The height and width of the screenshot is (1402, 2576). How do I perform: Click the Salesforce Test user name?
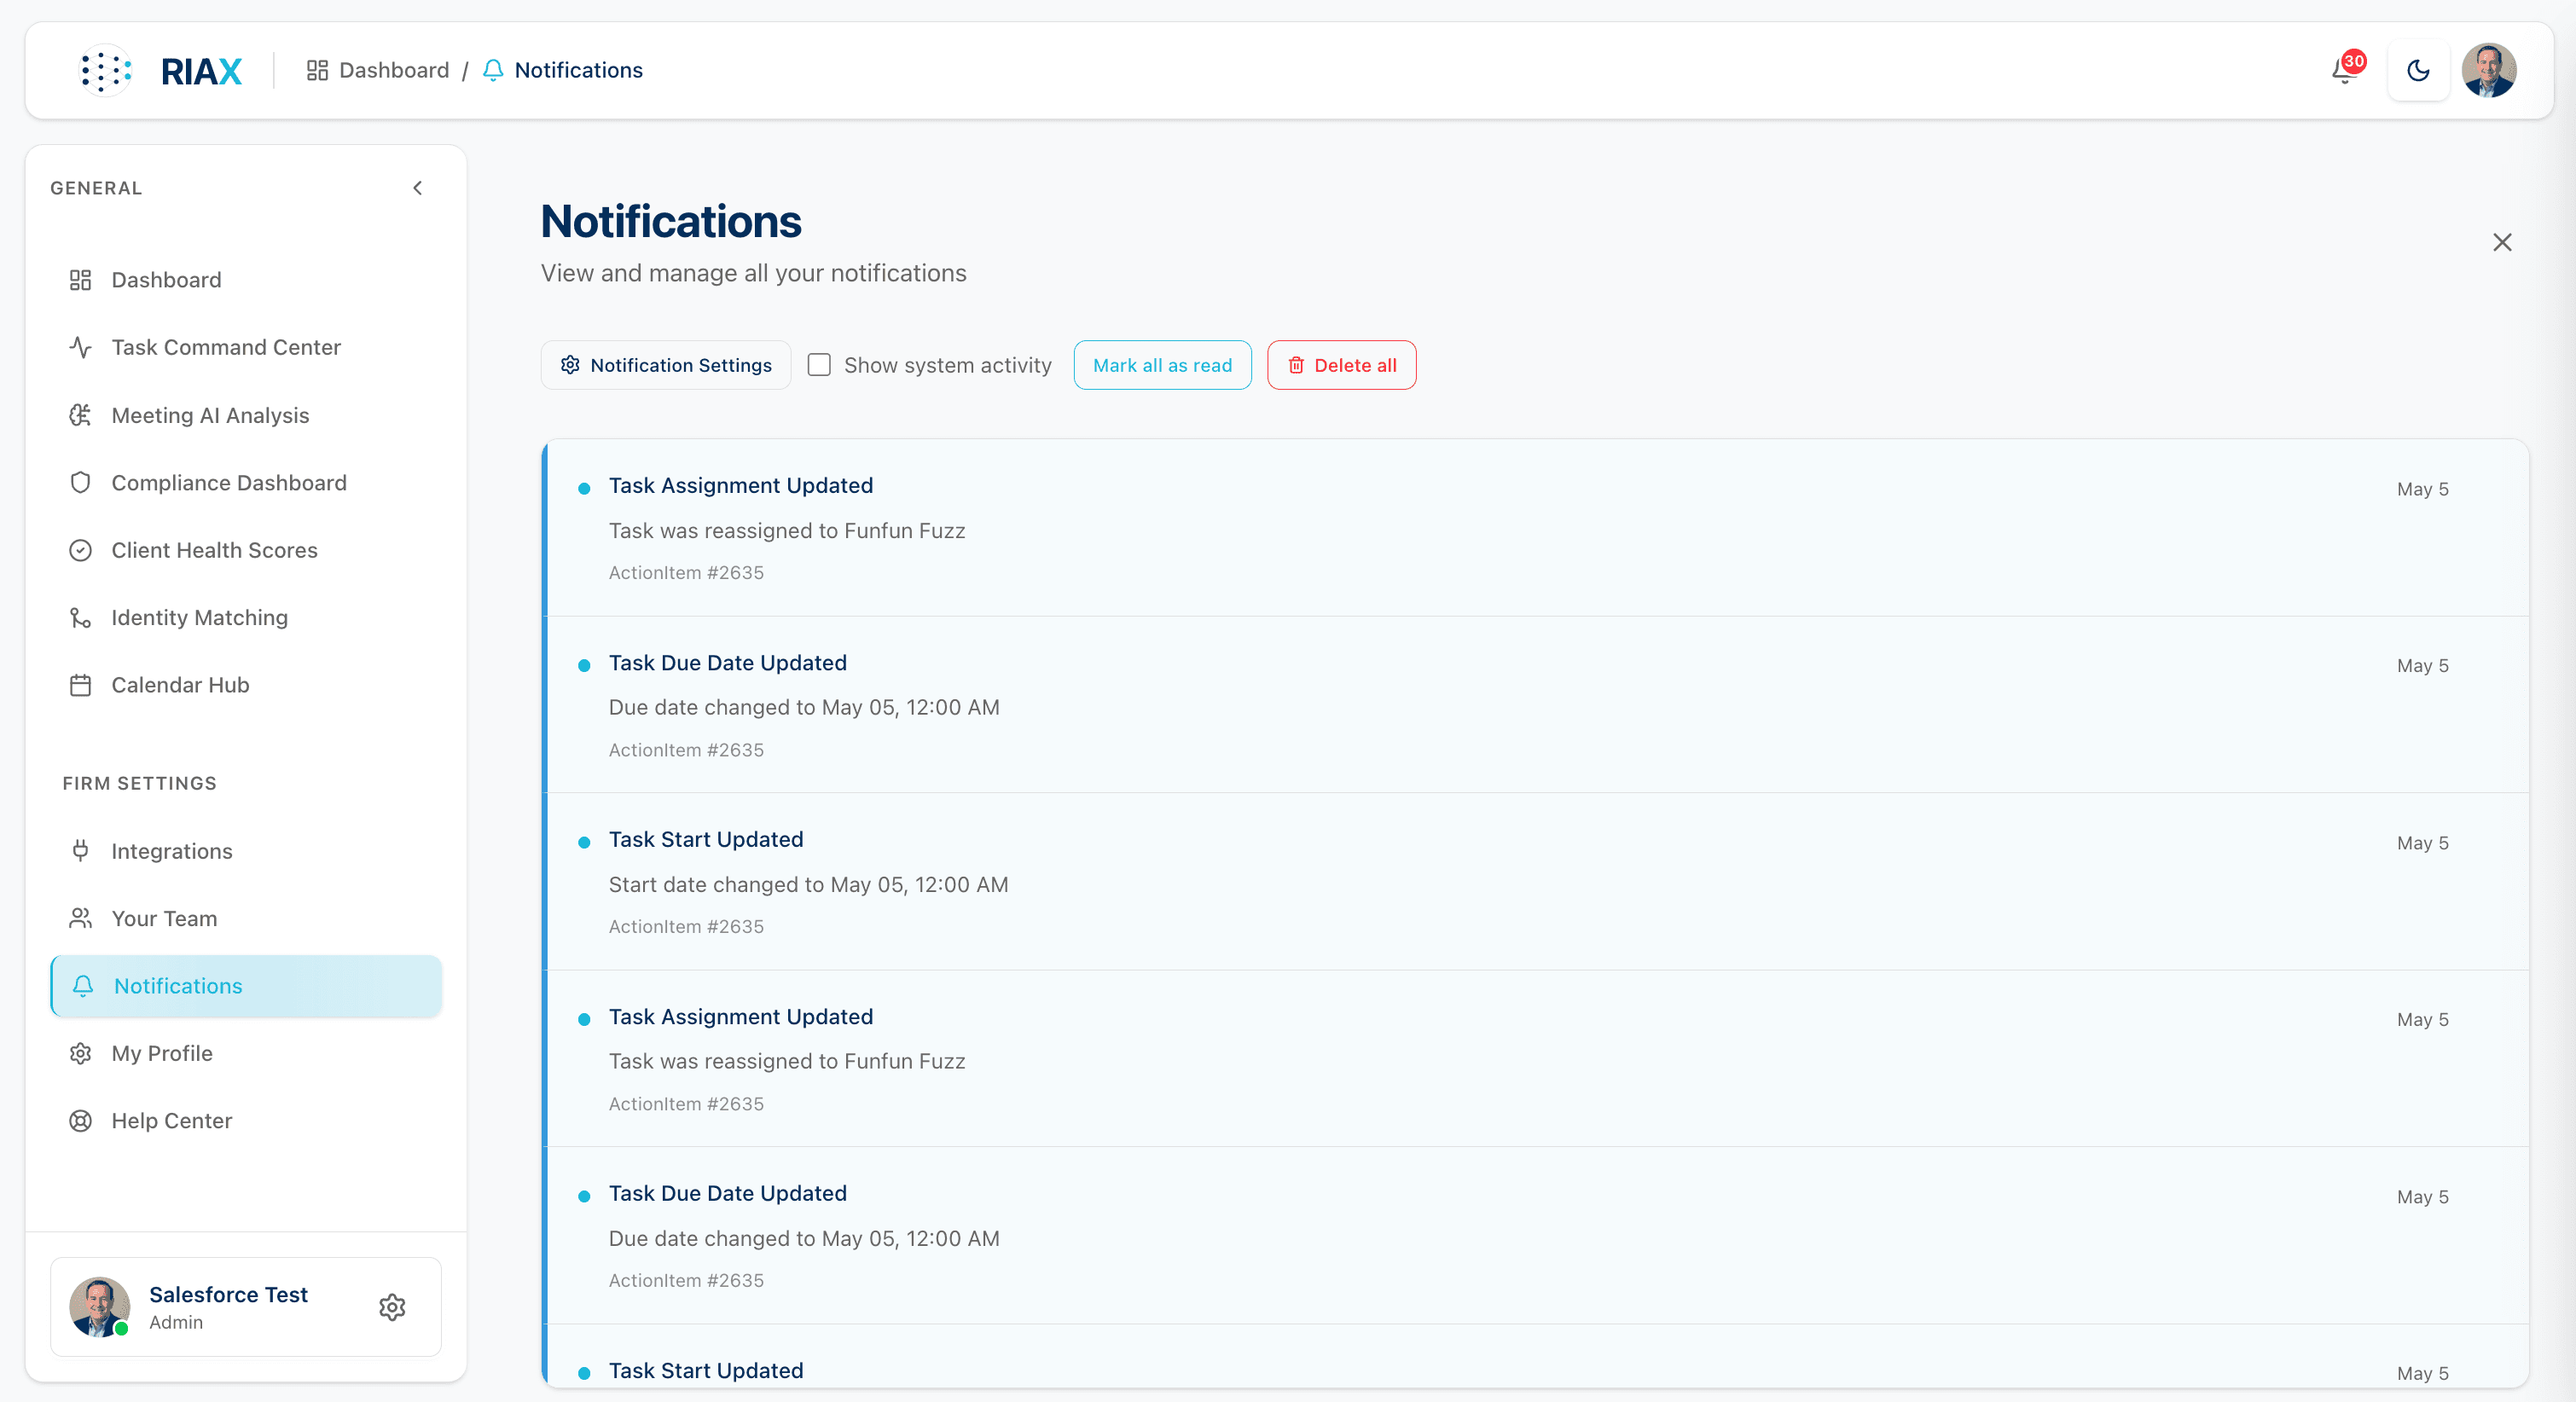(x=228, y=1294)
